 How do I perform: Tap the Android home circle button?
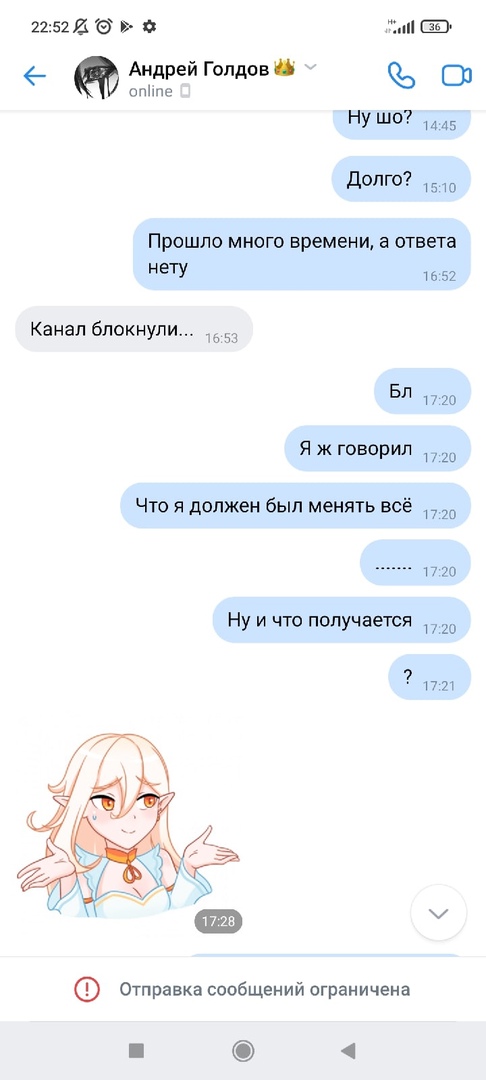243,1050
